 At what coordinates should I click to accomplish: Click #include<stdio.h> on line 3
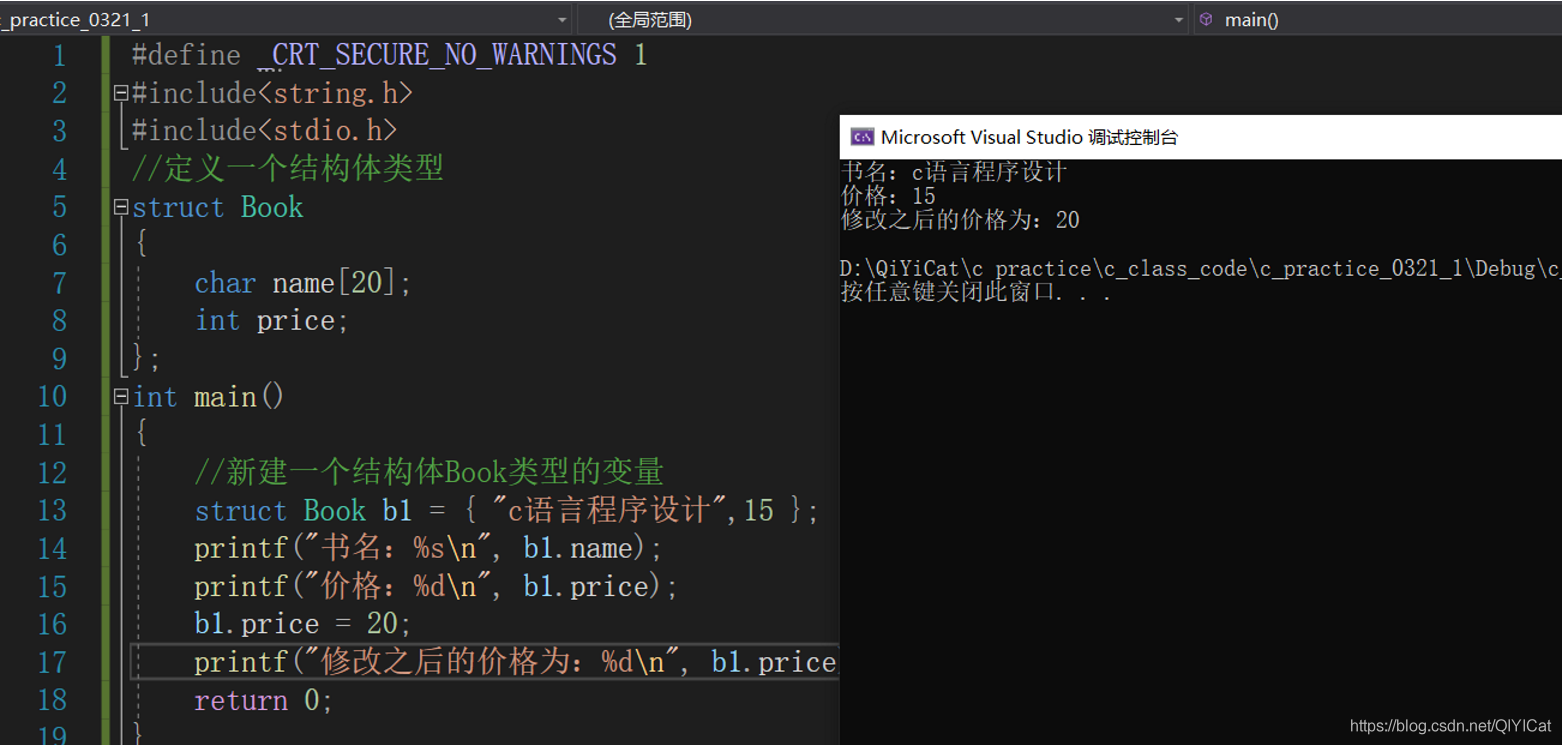click(265, 131)
